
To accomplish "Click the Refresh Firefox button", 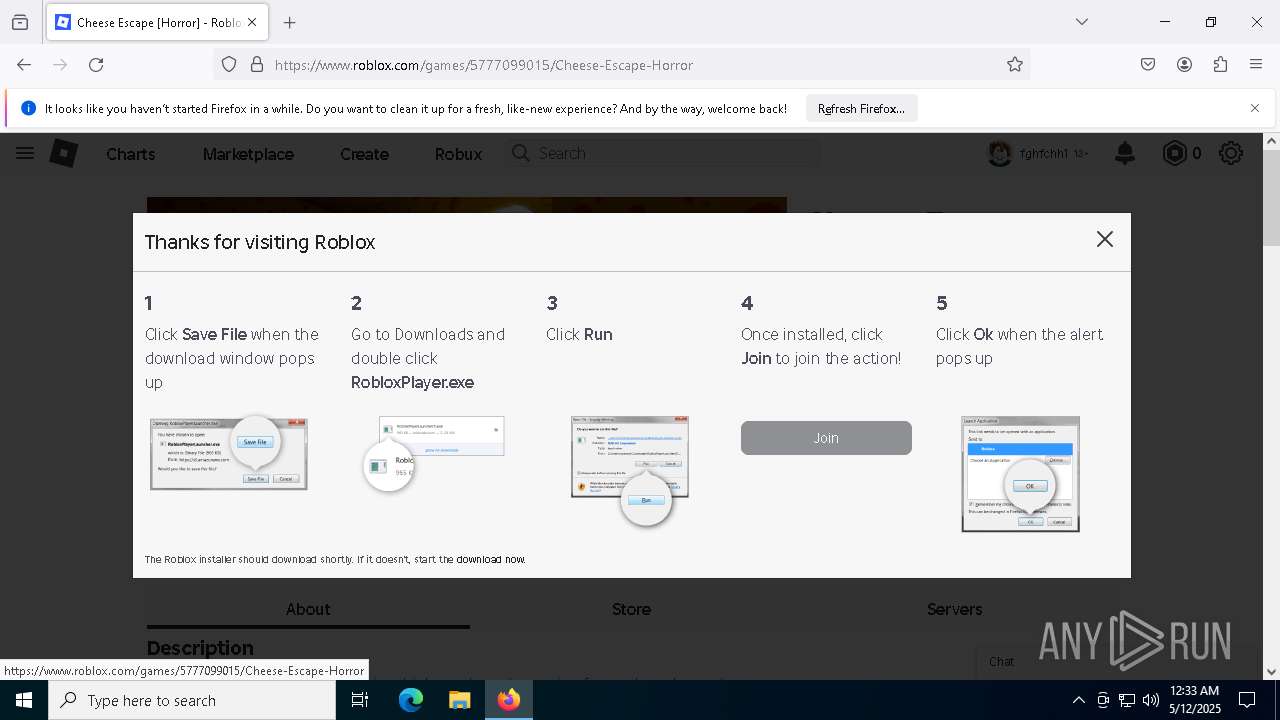I will pyautogui.click(x=861, y=108).
